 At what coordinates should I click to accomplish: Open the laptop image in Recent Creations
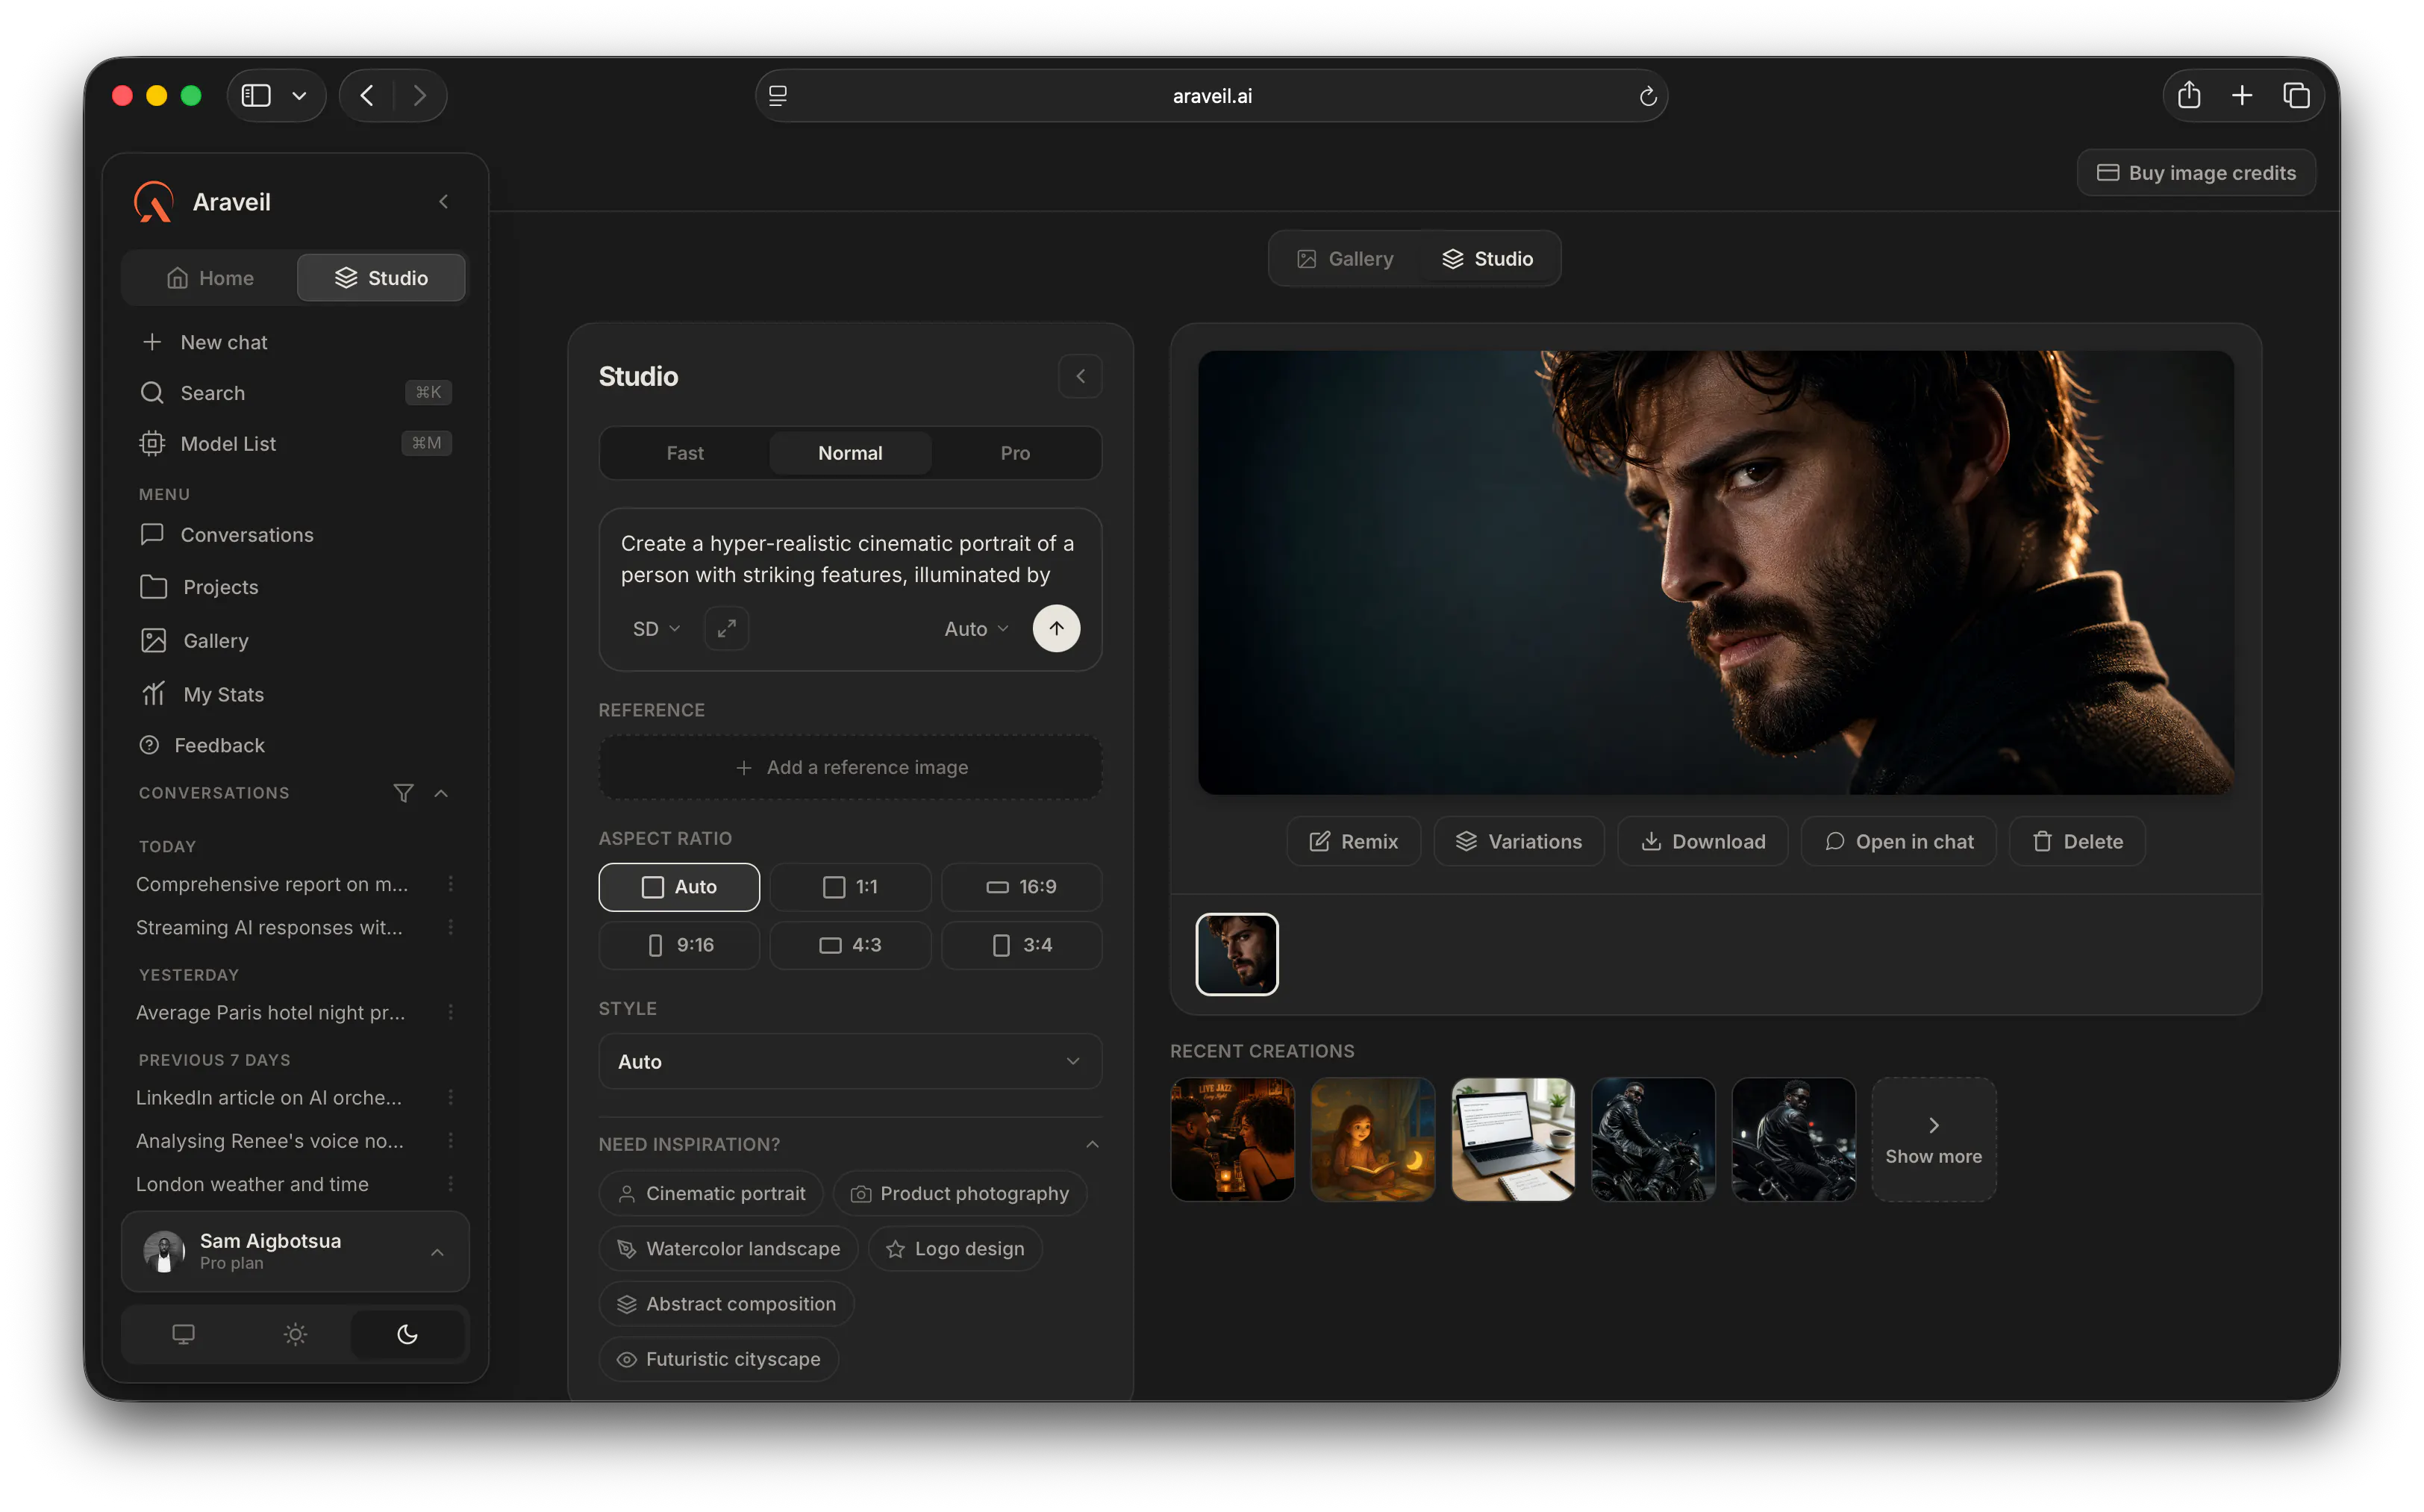[x=1513, y=1139]
